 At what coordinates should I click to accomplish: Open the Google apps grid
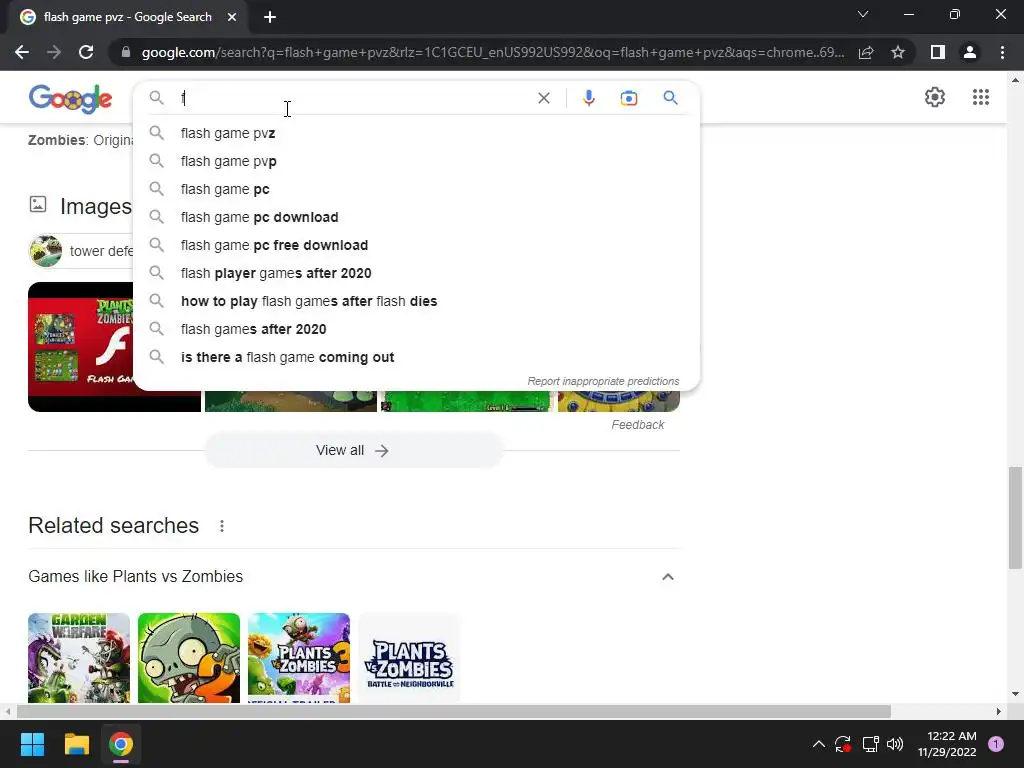(x=980, y=97)
